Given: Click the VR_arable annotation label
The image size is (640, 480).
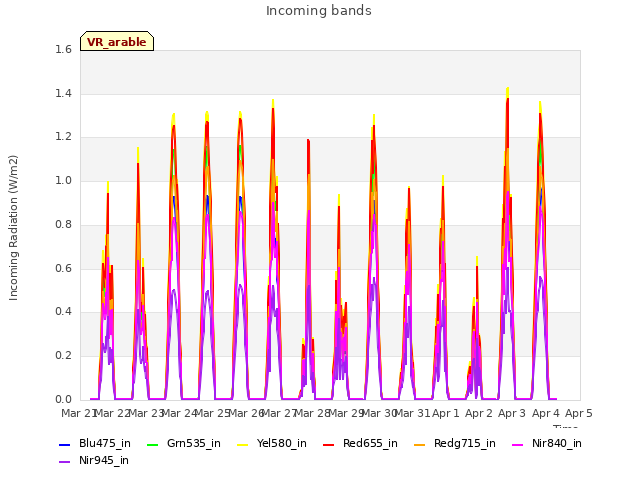Looking at the screenshot, I should (117, 41).
